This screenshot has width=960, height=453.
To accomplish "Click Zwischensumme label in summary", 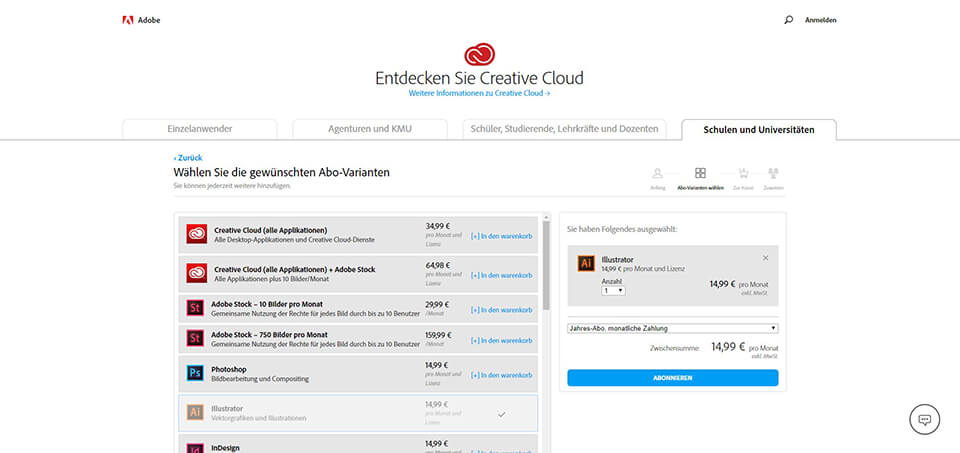I will tap(675, 348).
